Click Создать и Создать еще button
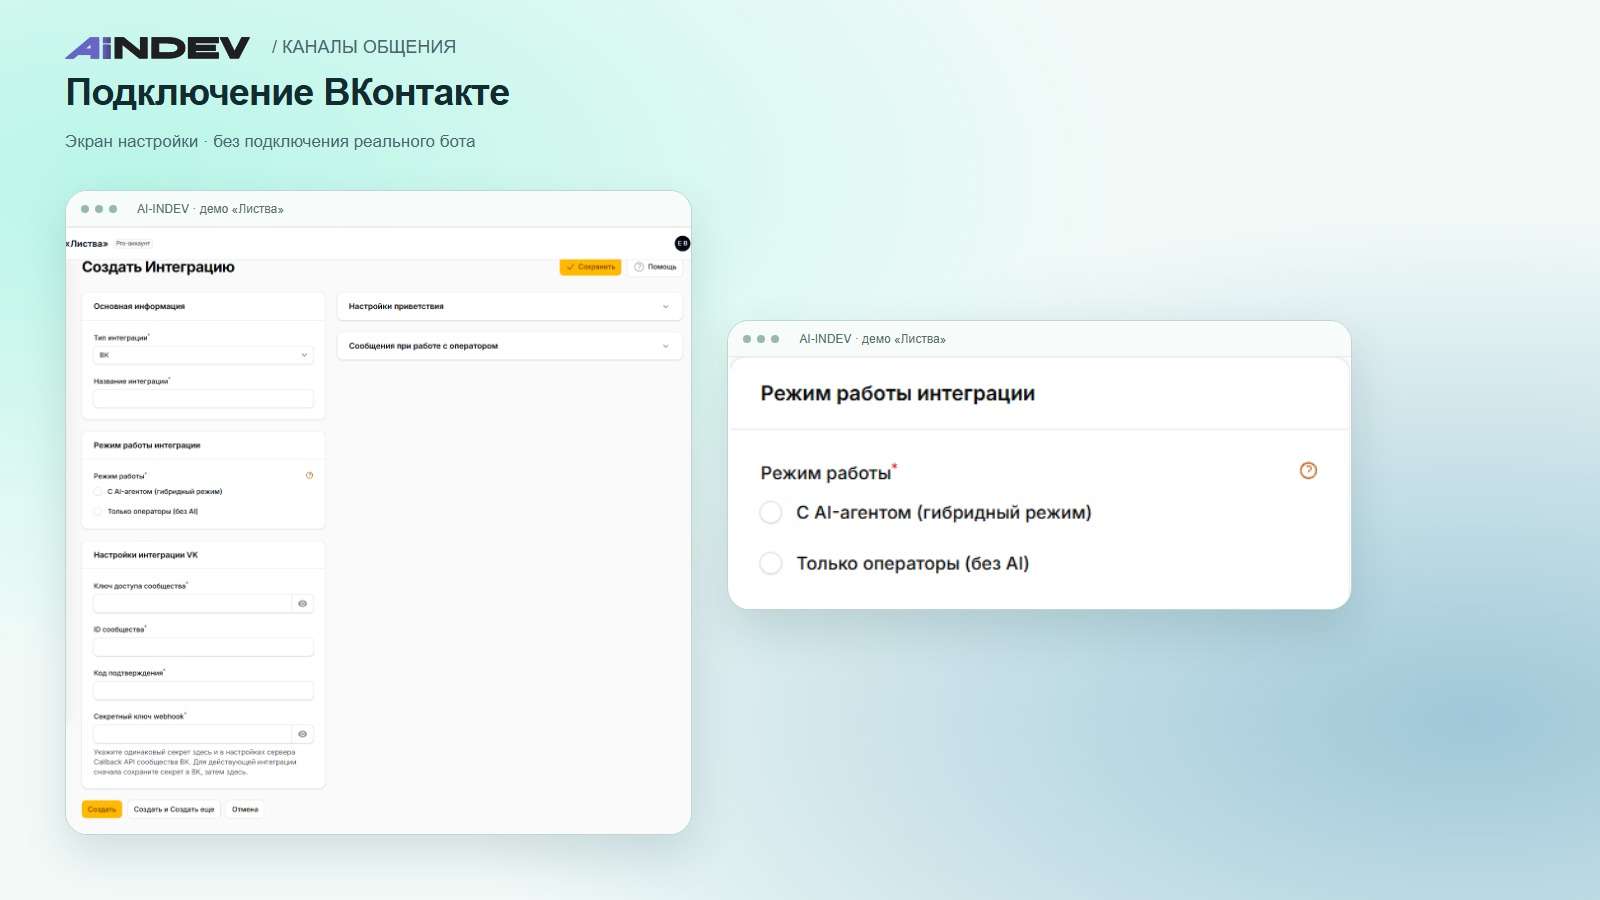1600x900 pixels. coord(174,810)
